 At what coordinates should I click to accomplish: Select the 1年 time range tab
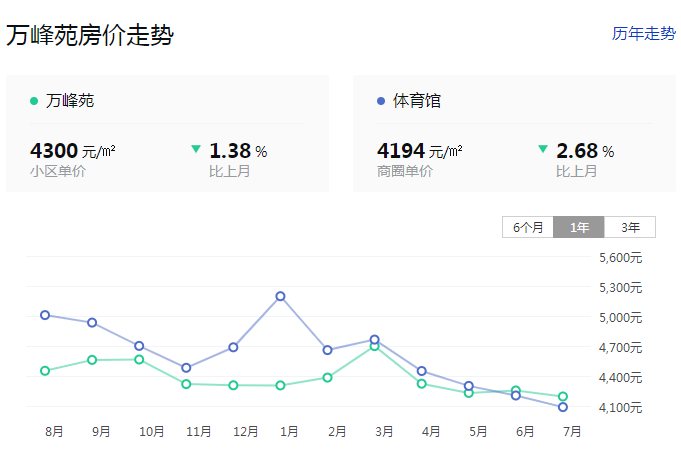(579, 227)
